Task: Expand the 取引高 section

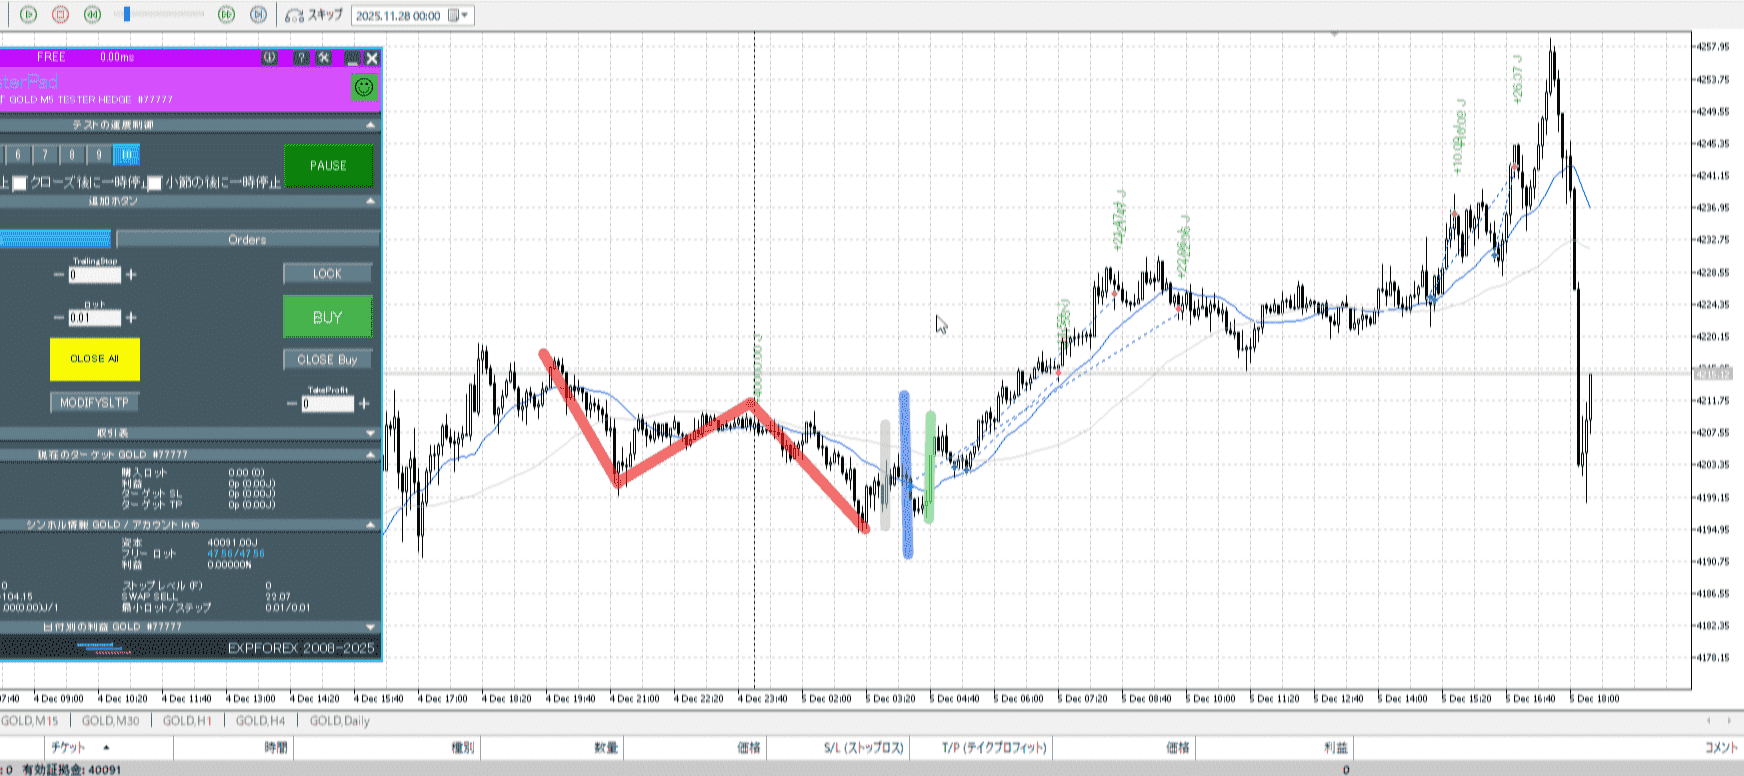Action: click(371, 433)
